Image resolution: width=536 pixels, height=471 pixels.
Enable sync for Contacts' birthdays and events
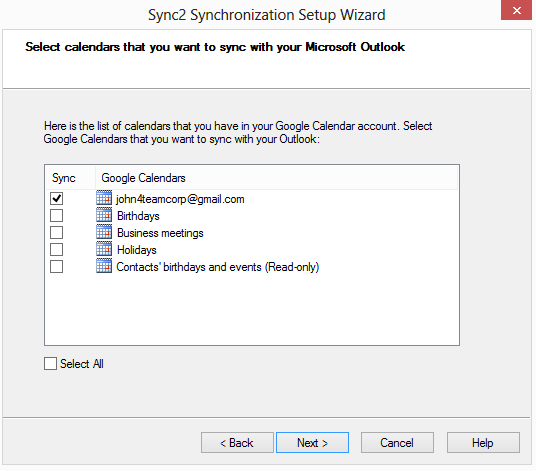tap(56, 267)
